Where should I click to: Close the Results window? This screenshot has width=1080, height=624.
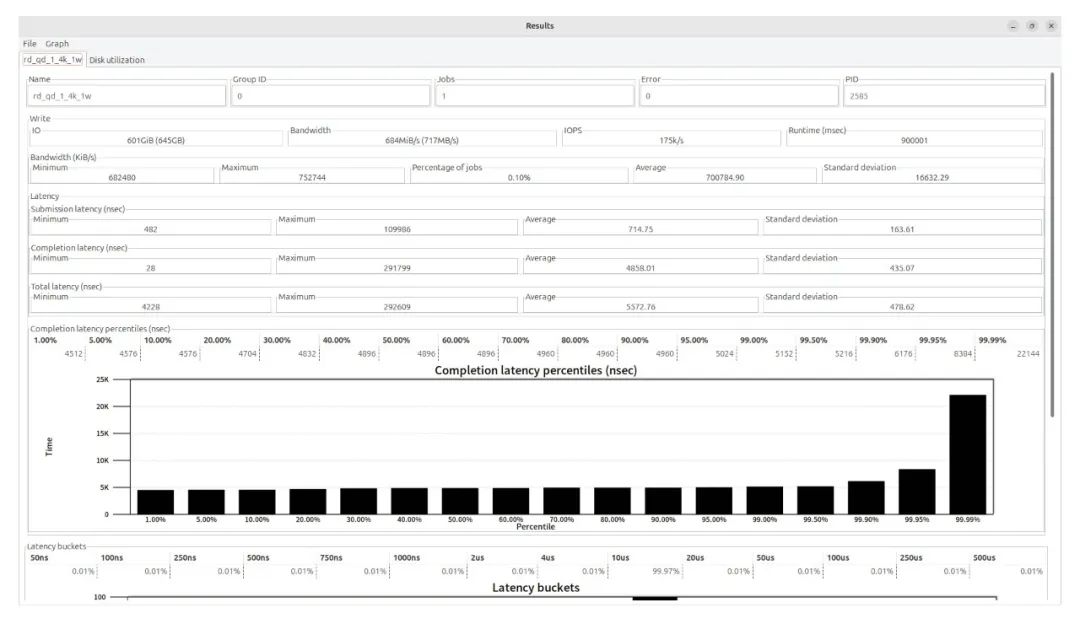[1051, 25]
